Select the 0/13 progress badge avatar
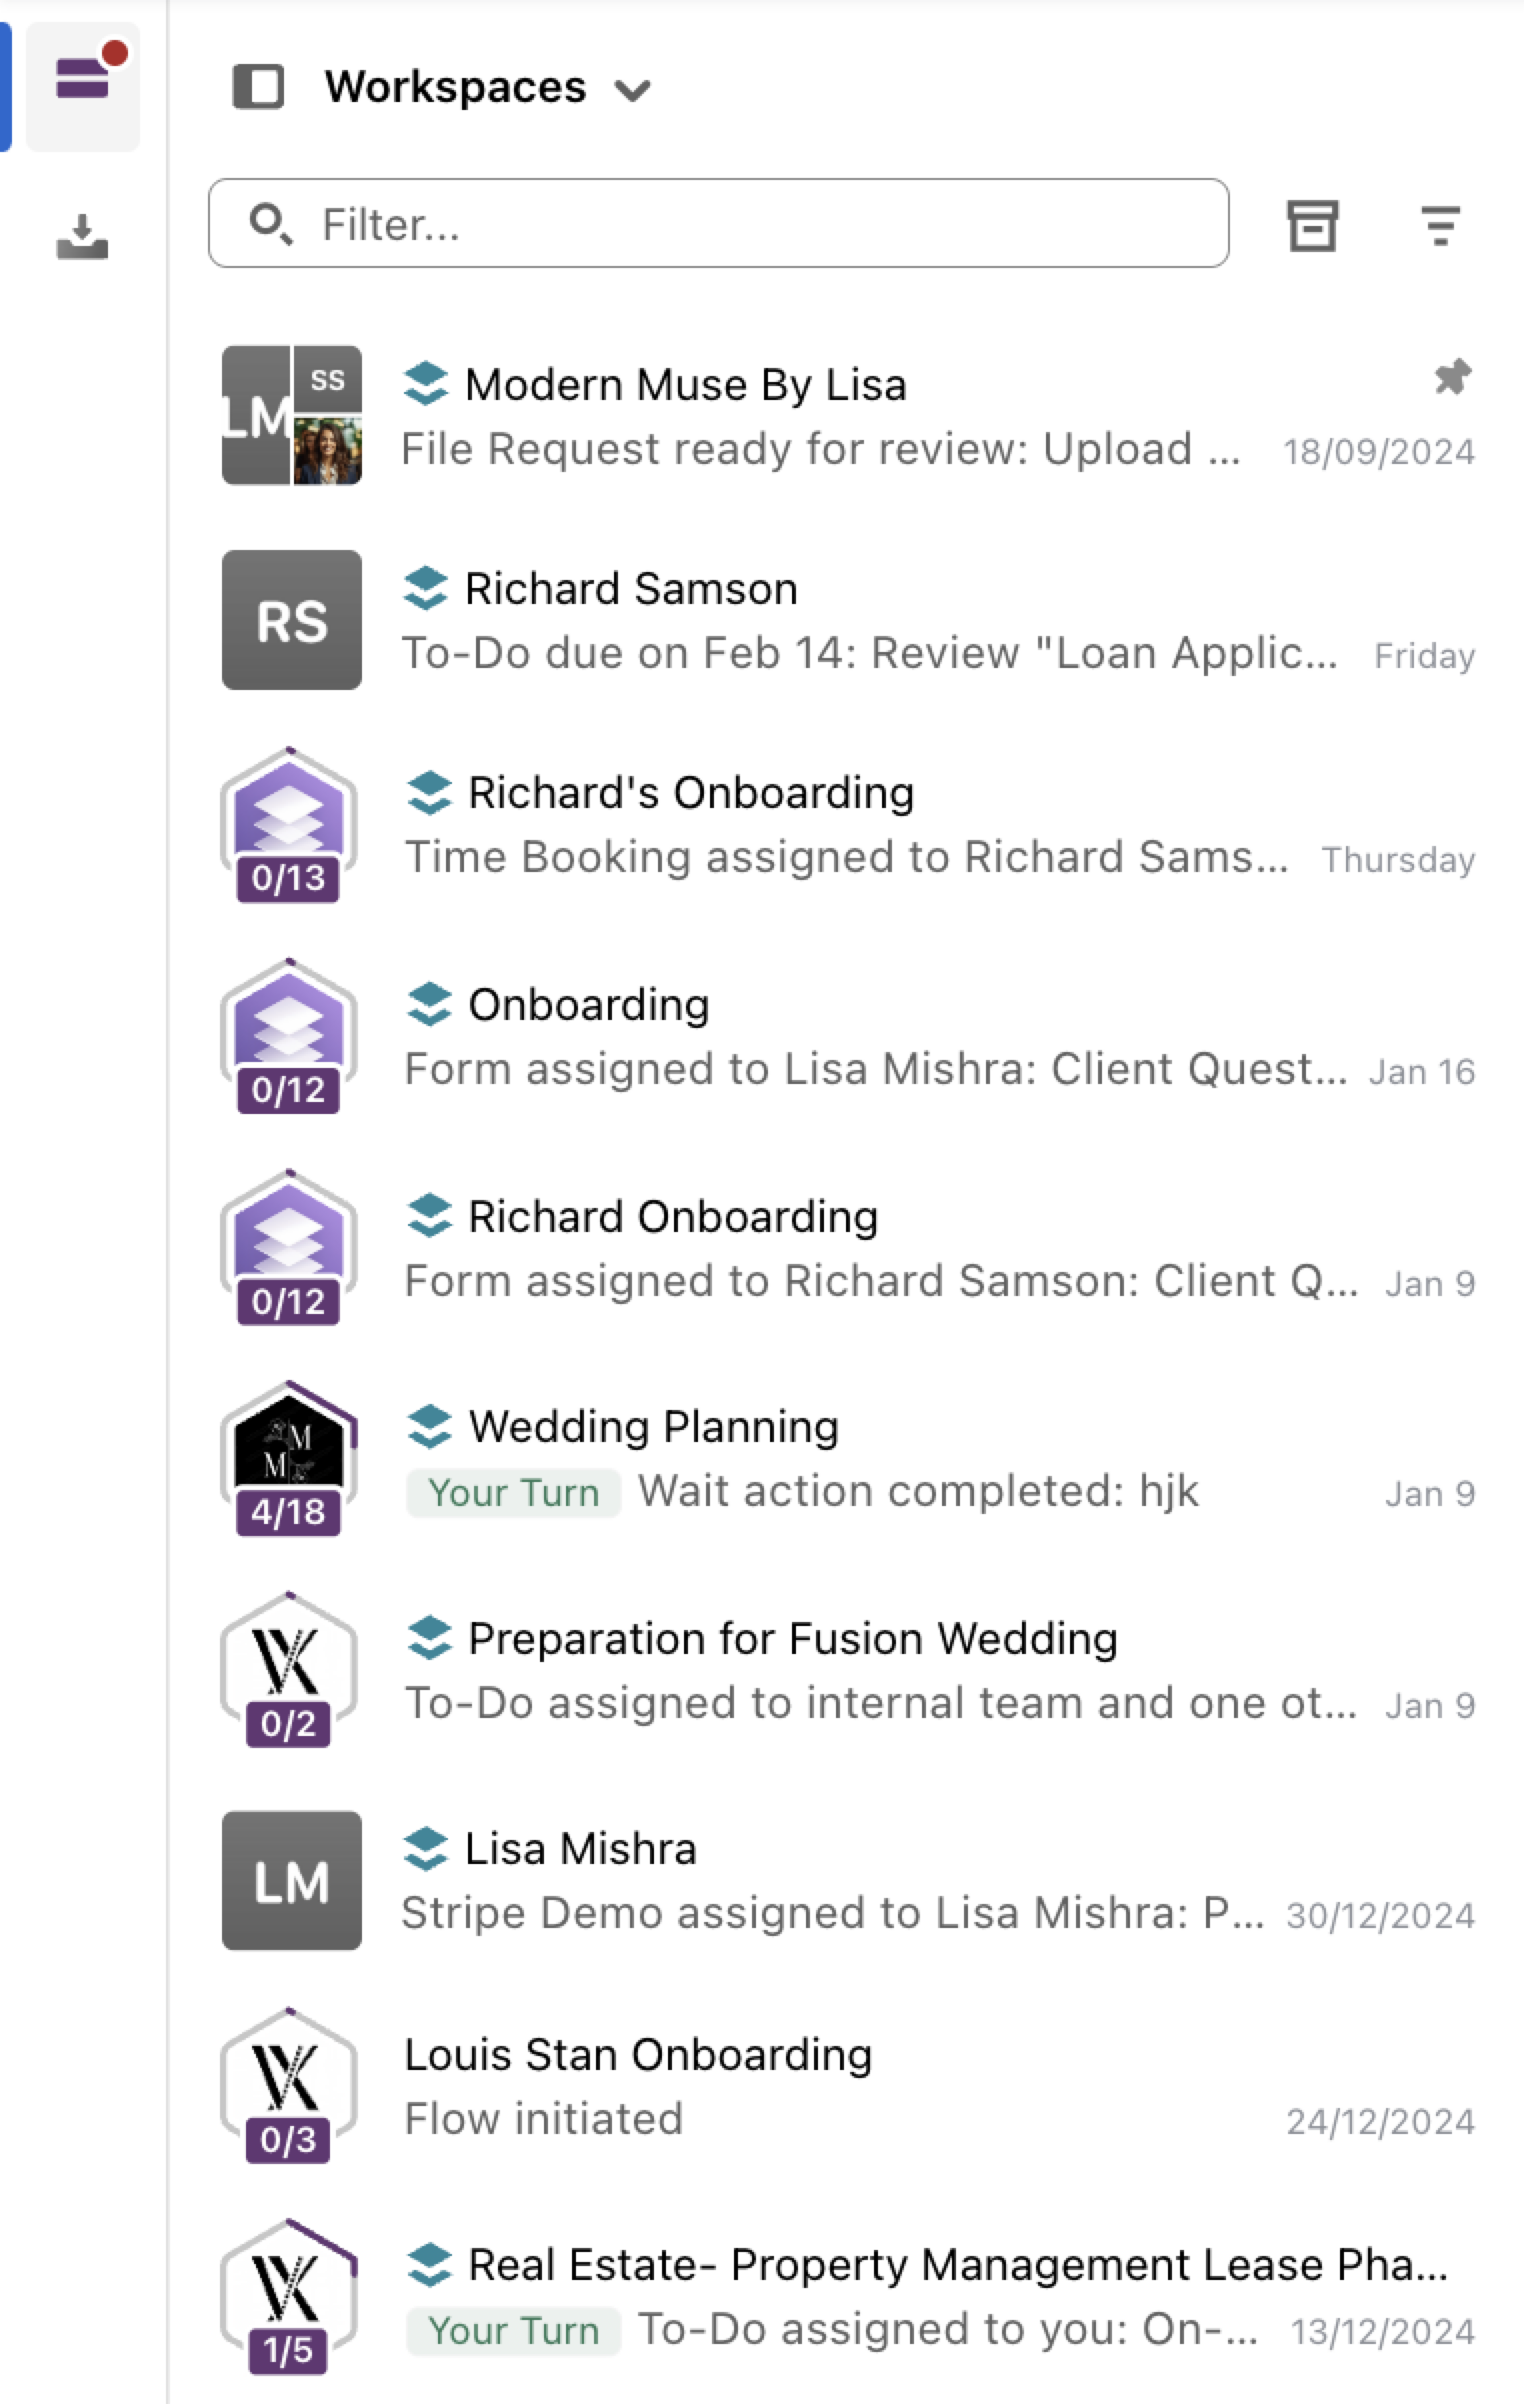 coord(288,825)
